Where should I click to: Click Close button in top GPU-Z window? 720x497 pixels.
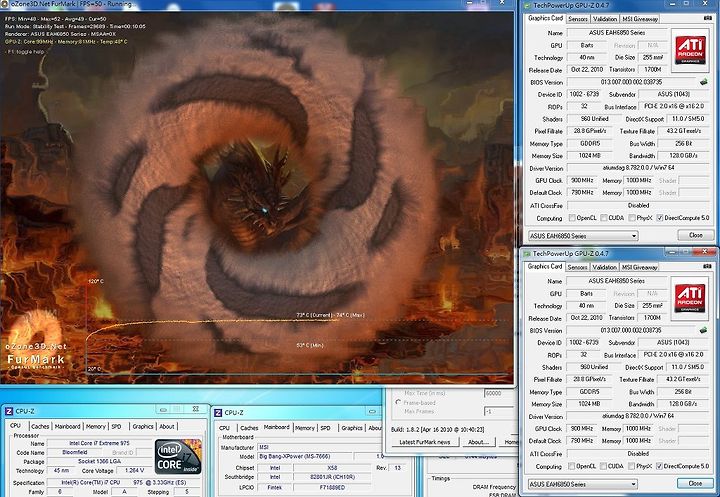(696, 235)
